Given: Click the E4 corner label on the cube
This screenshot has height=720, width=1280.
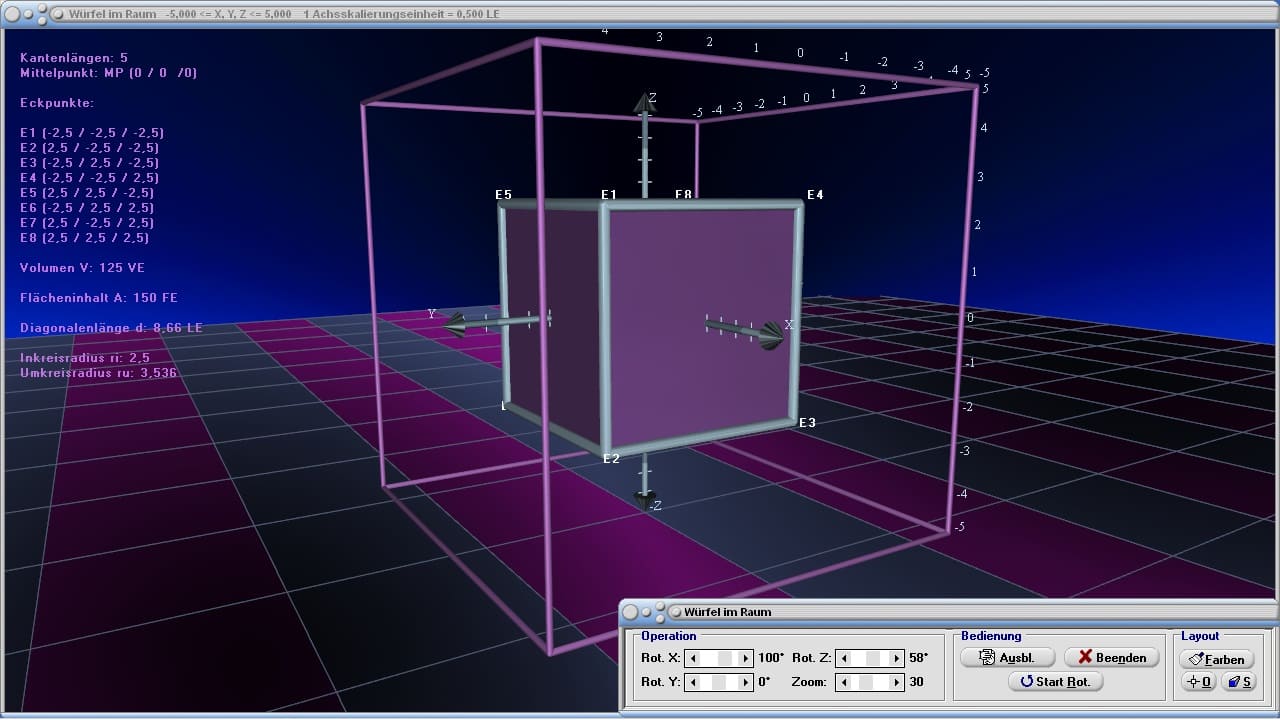Looking at the screenshot, I should point(815,194).
